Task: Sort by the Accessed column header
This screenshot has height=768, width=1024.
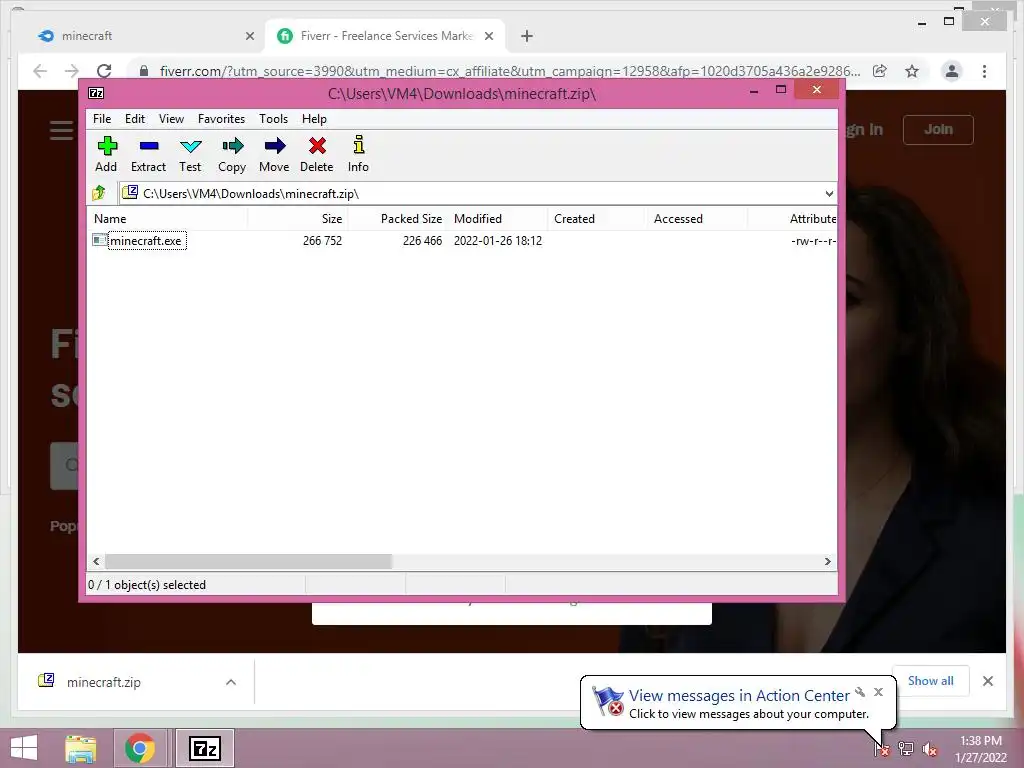Action: [x=697, y=219]
